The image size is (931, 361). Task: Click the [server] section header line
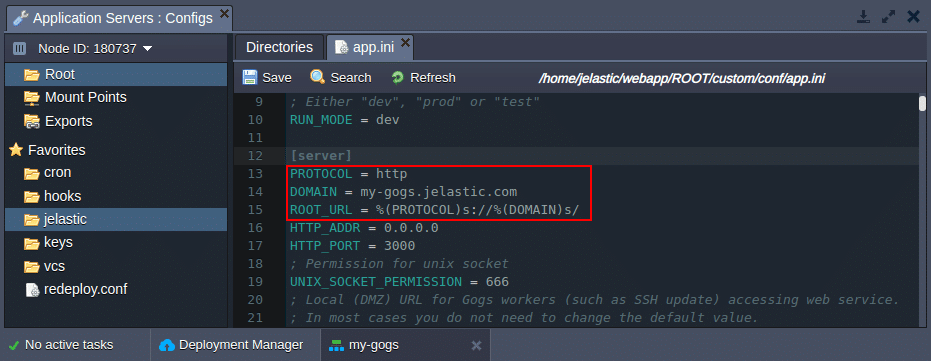point(321,156)
